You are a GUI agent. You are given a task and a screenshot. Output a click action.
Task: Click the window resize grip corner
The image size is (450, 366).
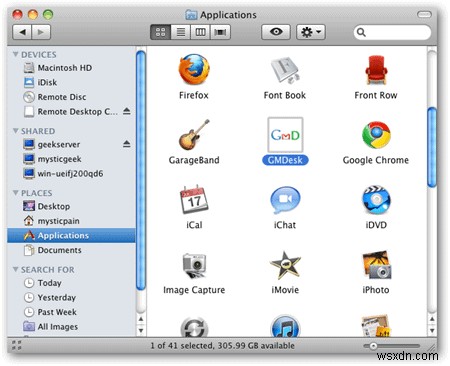pos(432,347)
